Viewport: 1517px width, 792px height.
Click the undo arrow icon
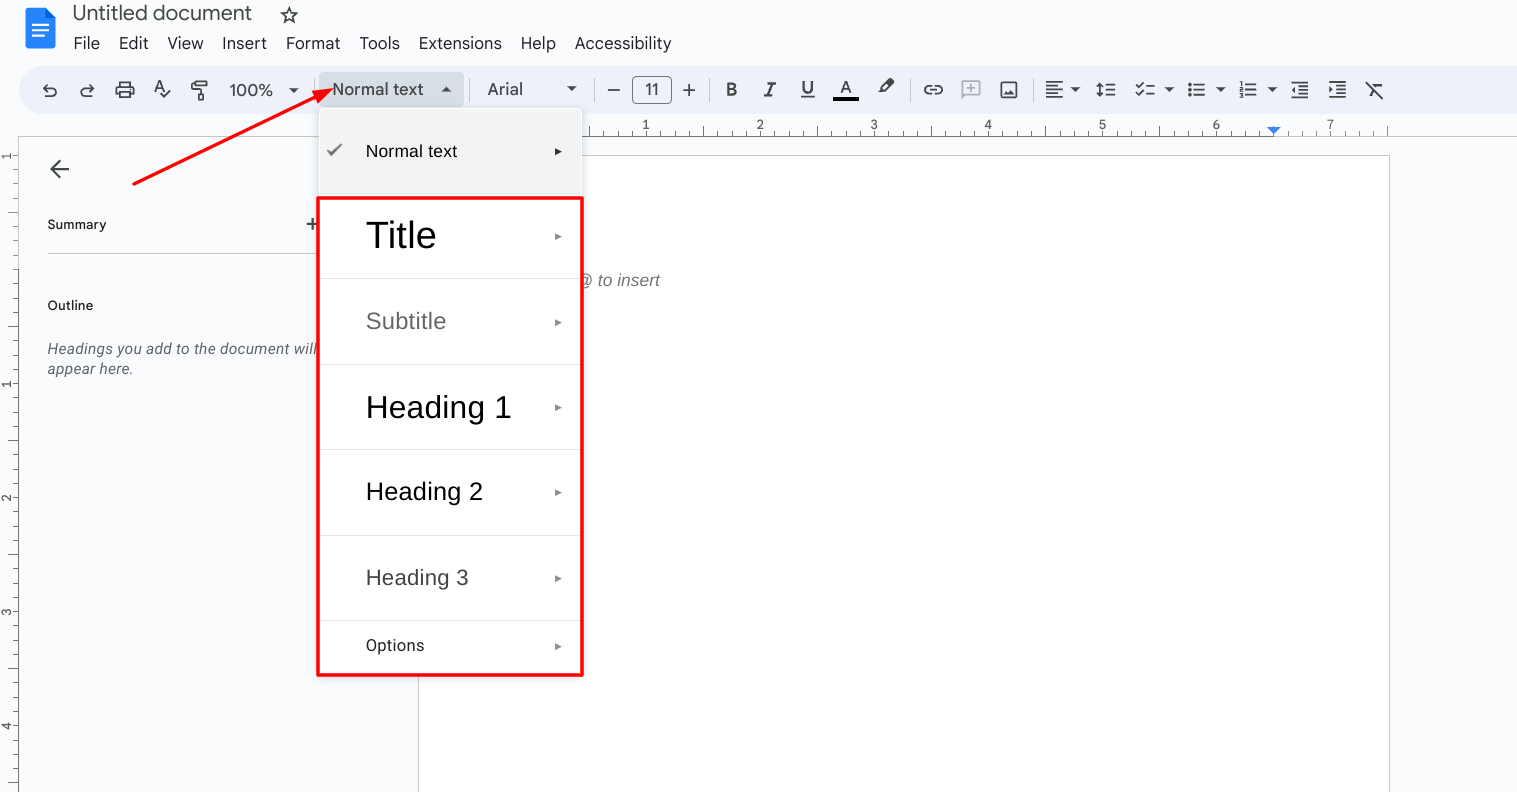49,90
